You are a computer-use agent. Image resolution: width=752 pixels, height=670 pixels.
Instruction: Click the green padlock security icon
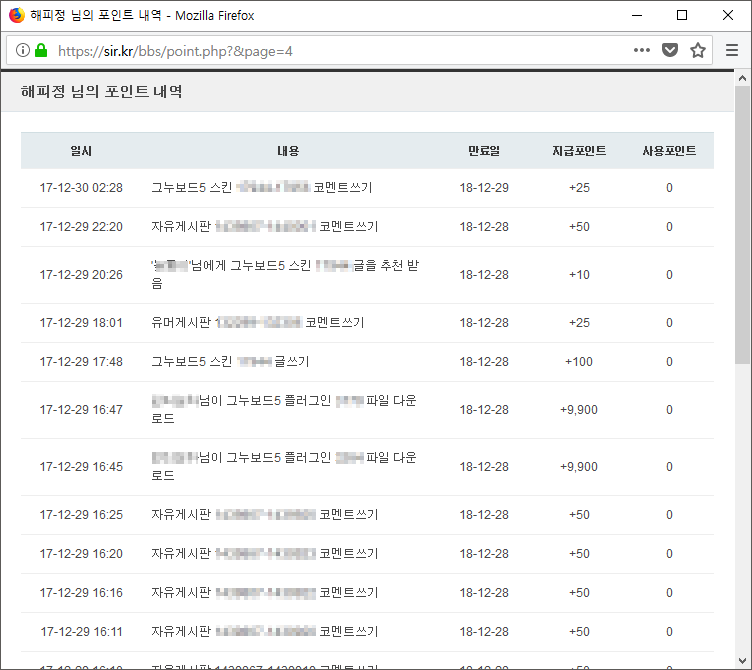(41, 50)
